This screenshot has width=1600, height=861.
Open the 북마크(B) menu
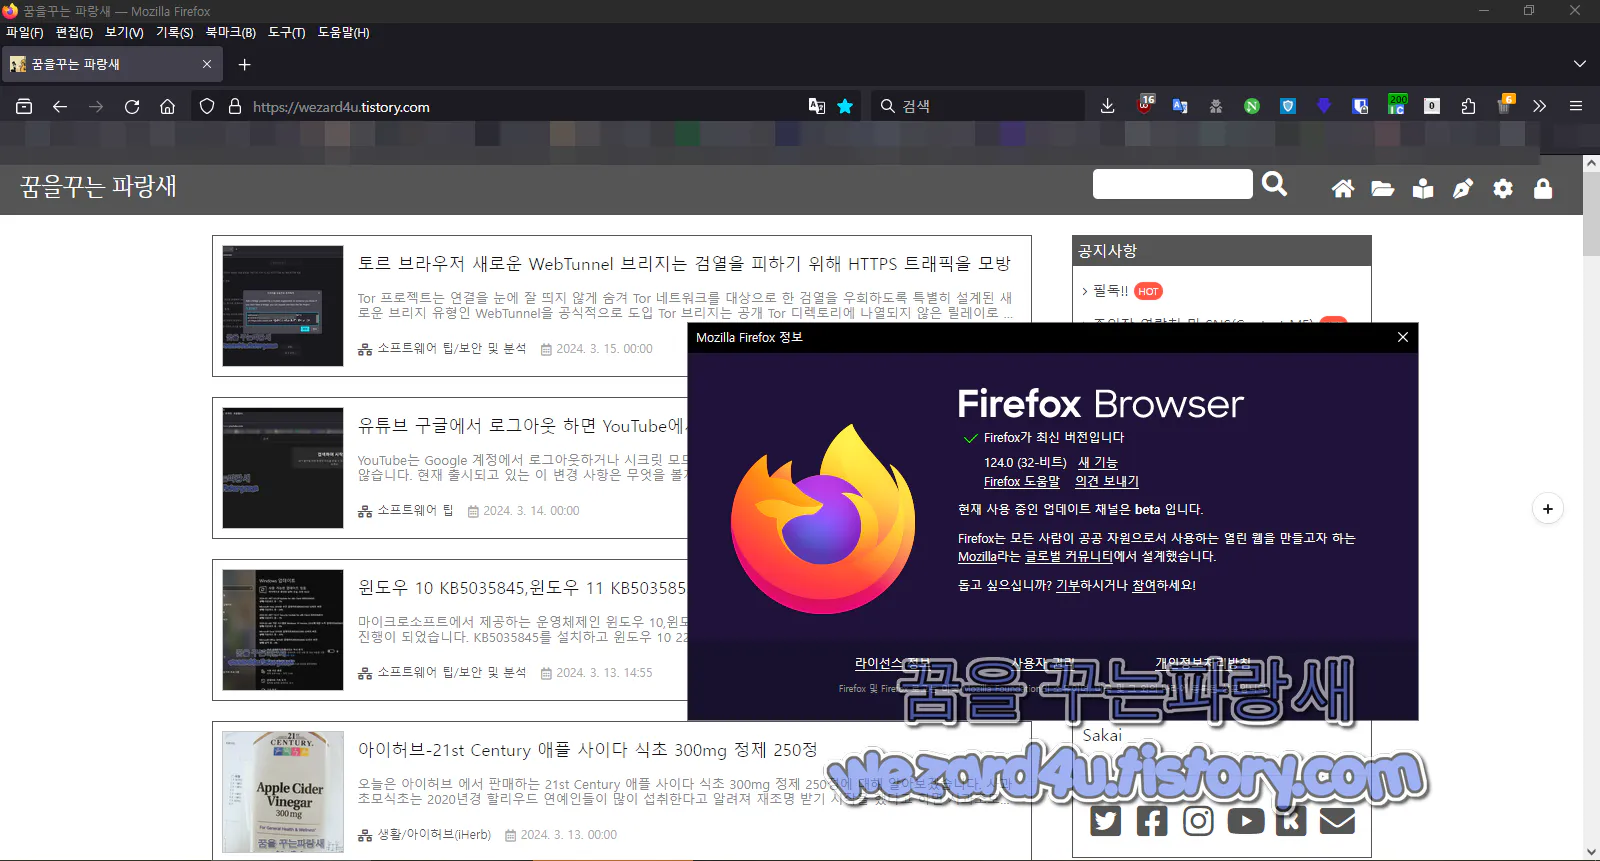pos(231,32)
